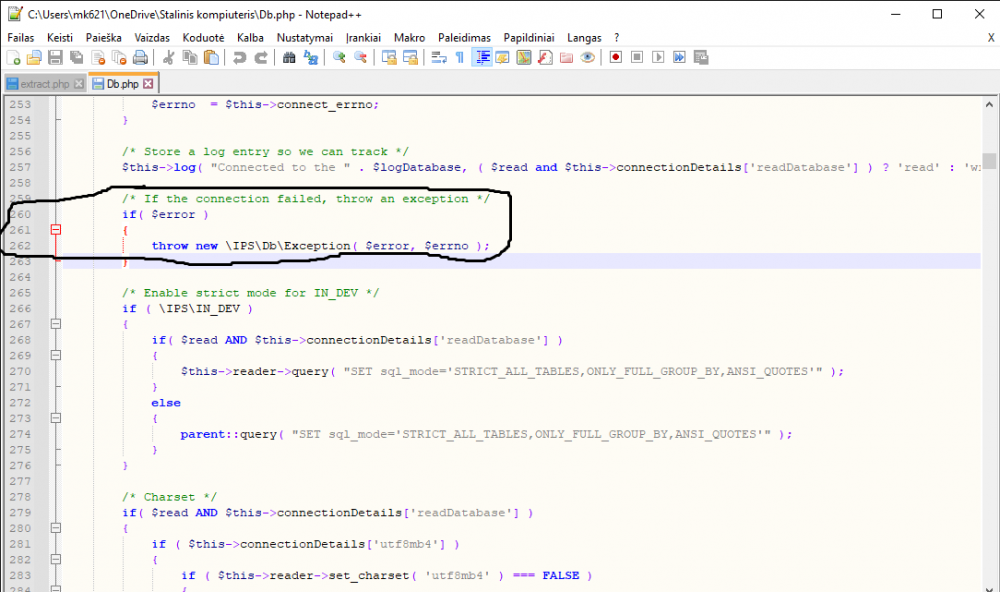
Task: Start macro recording with the red record icon
Action: tap(615, 57)
